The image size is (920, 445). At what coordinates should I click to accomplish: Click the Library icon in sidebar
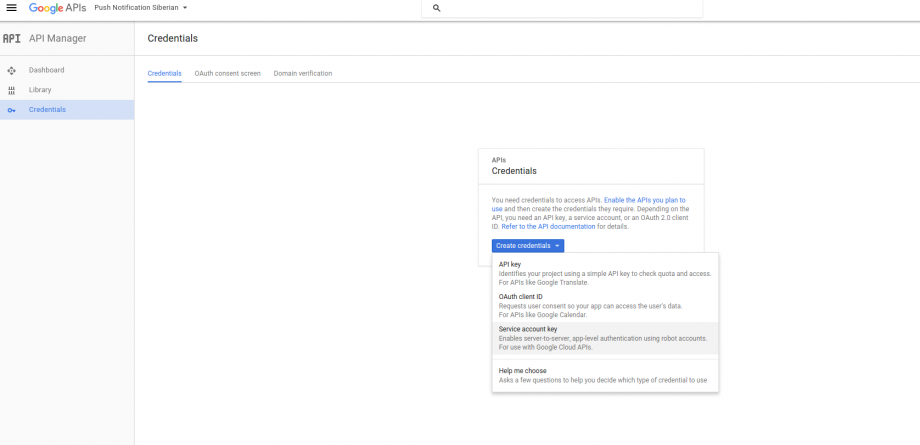[x=11, y=90]
